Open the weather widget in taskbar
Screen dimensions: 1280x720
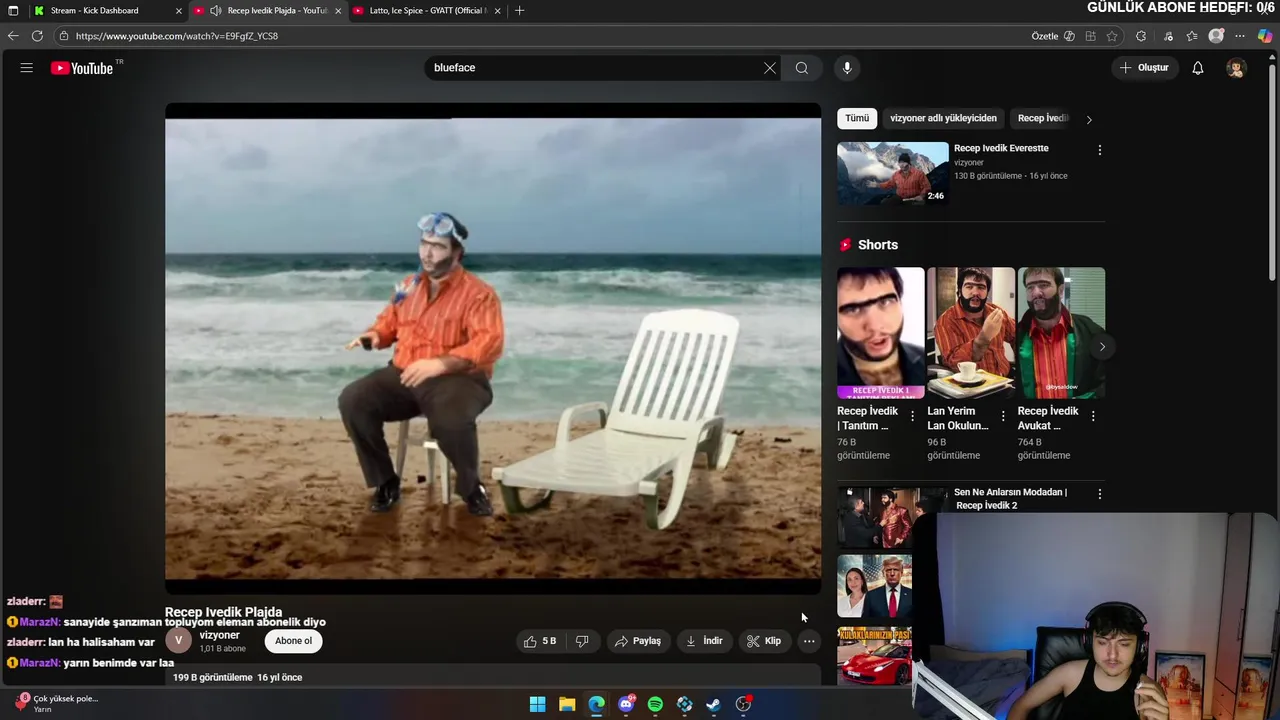[x=55, y=703]
